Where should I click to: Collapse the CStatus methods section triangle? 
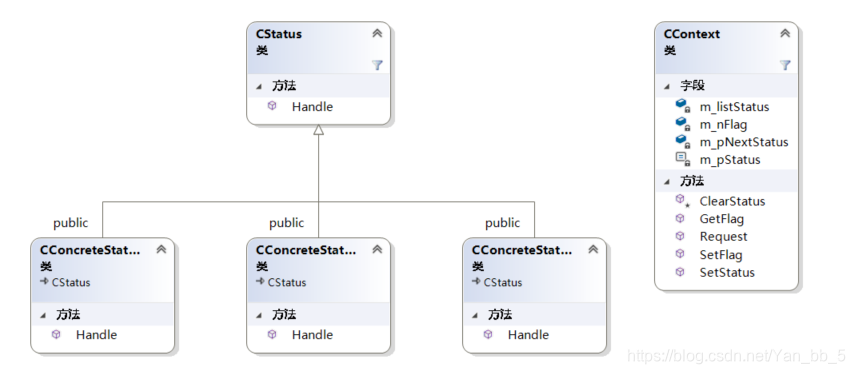(259, 87)
